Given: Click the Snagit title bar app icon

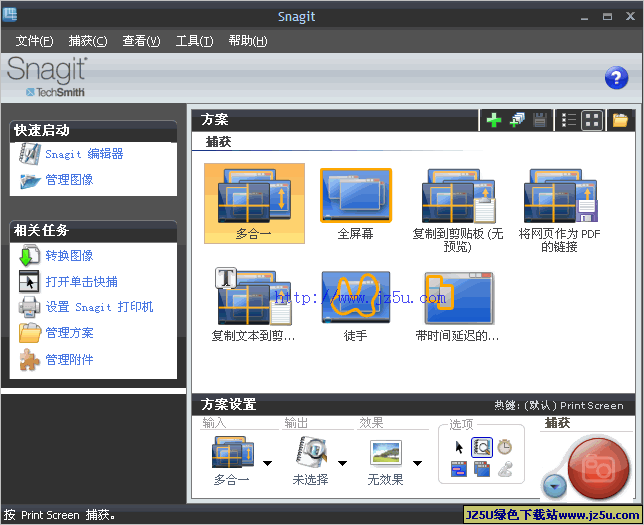Looking at the screenshot, I should [10, 15].
